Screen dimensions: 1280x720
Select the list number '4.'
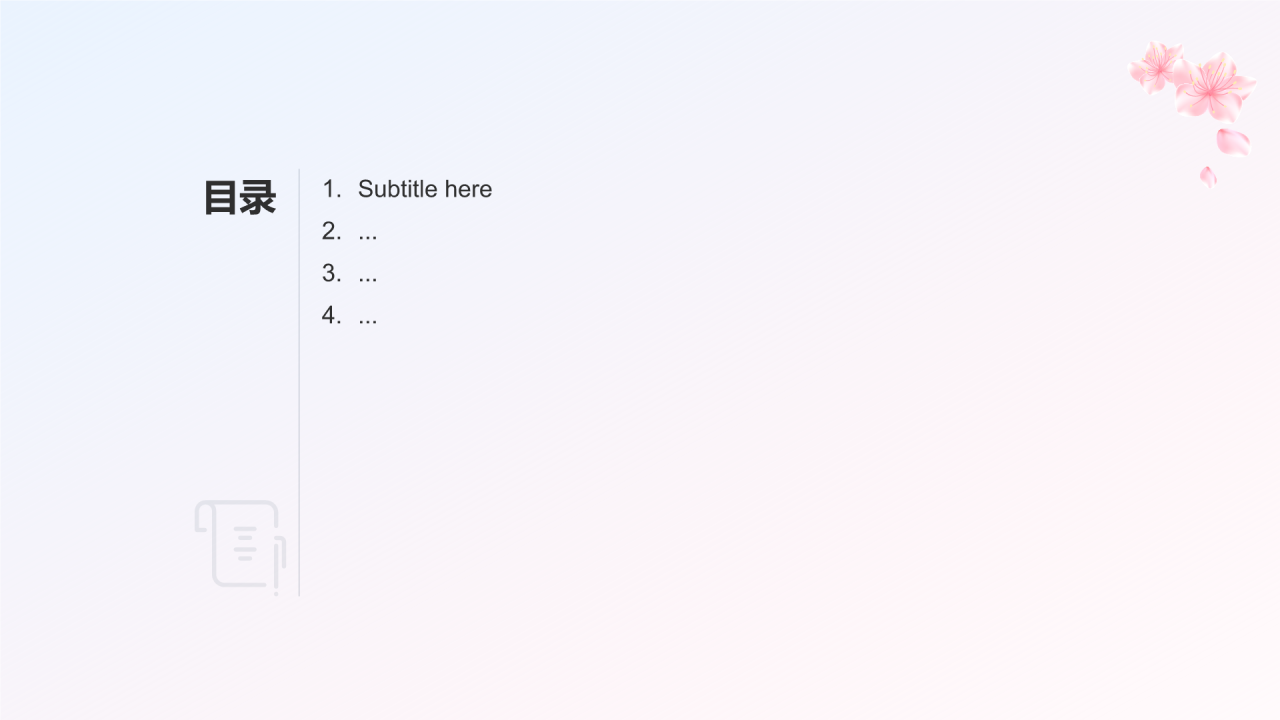click(x=332, y=315)
